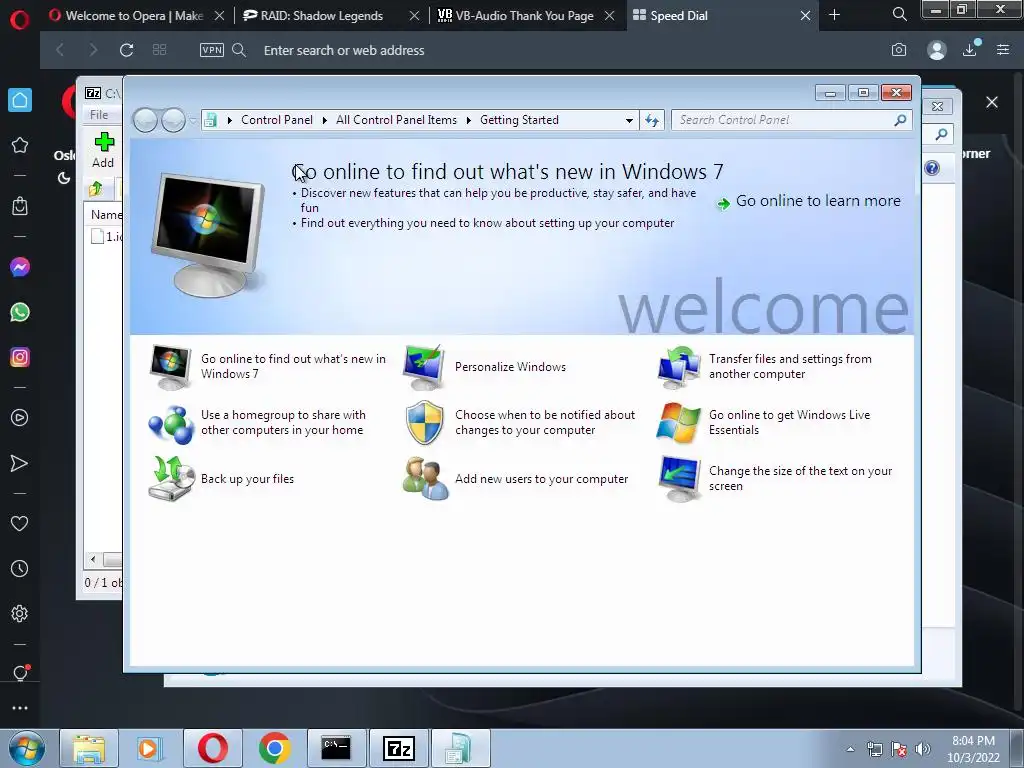The width and height of the screenshot is (1024, 768).
Task: Select Use a homegroup to share item
Action: tap(257, 423)
